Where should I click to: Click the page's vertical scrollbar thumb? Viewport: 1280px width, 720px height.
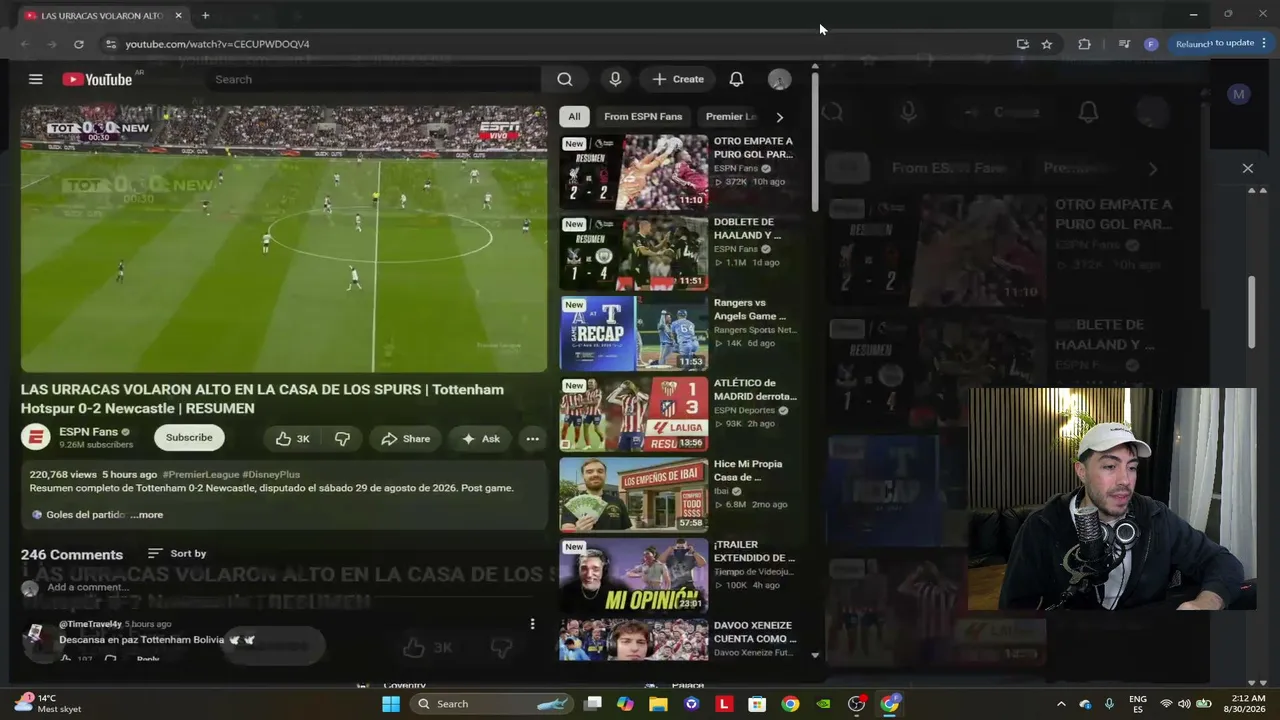click(x=815, y=140)
